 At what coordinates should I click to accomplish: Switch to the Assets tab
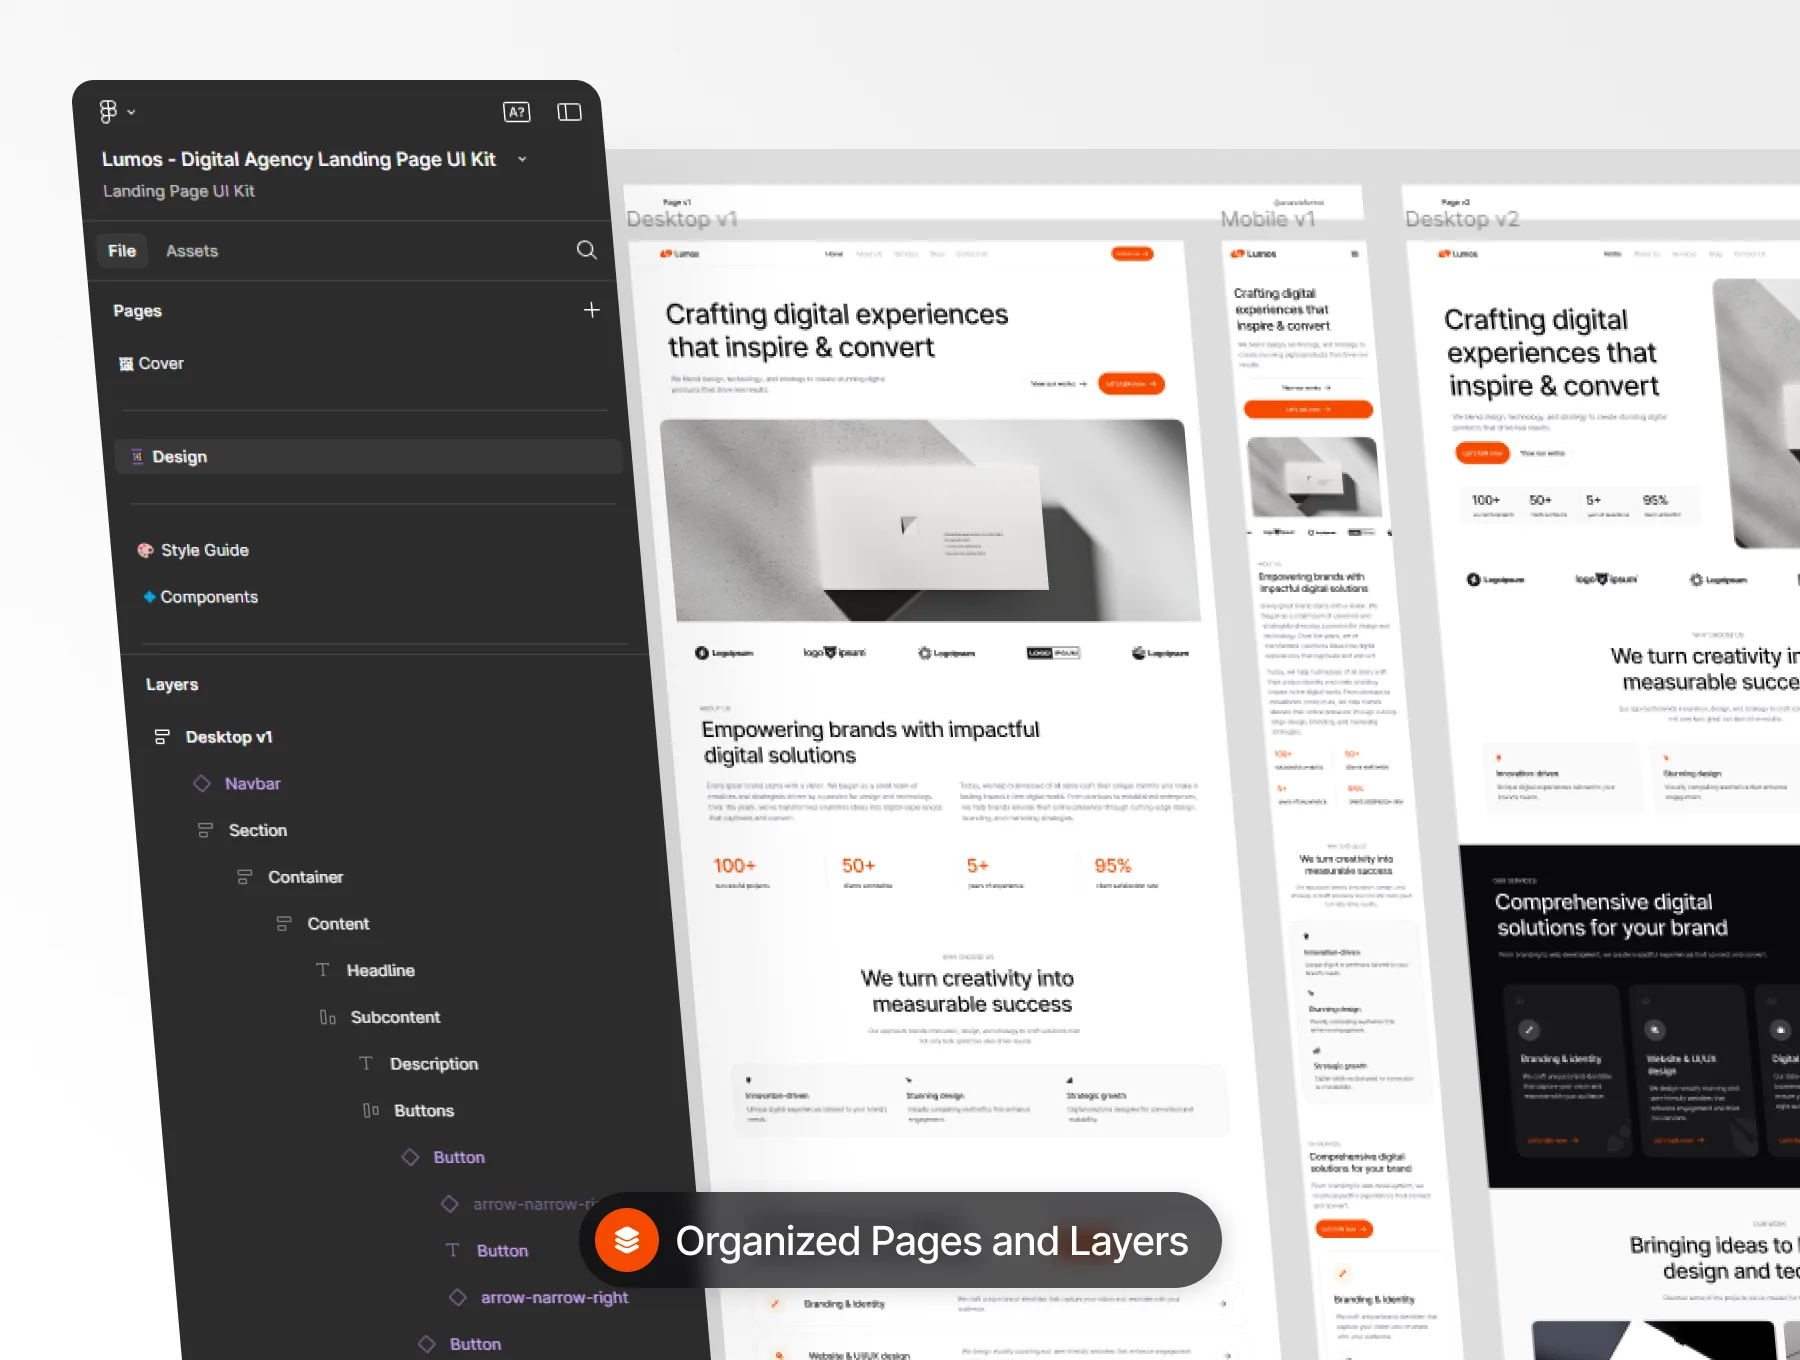point(192,251)
